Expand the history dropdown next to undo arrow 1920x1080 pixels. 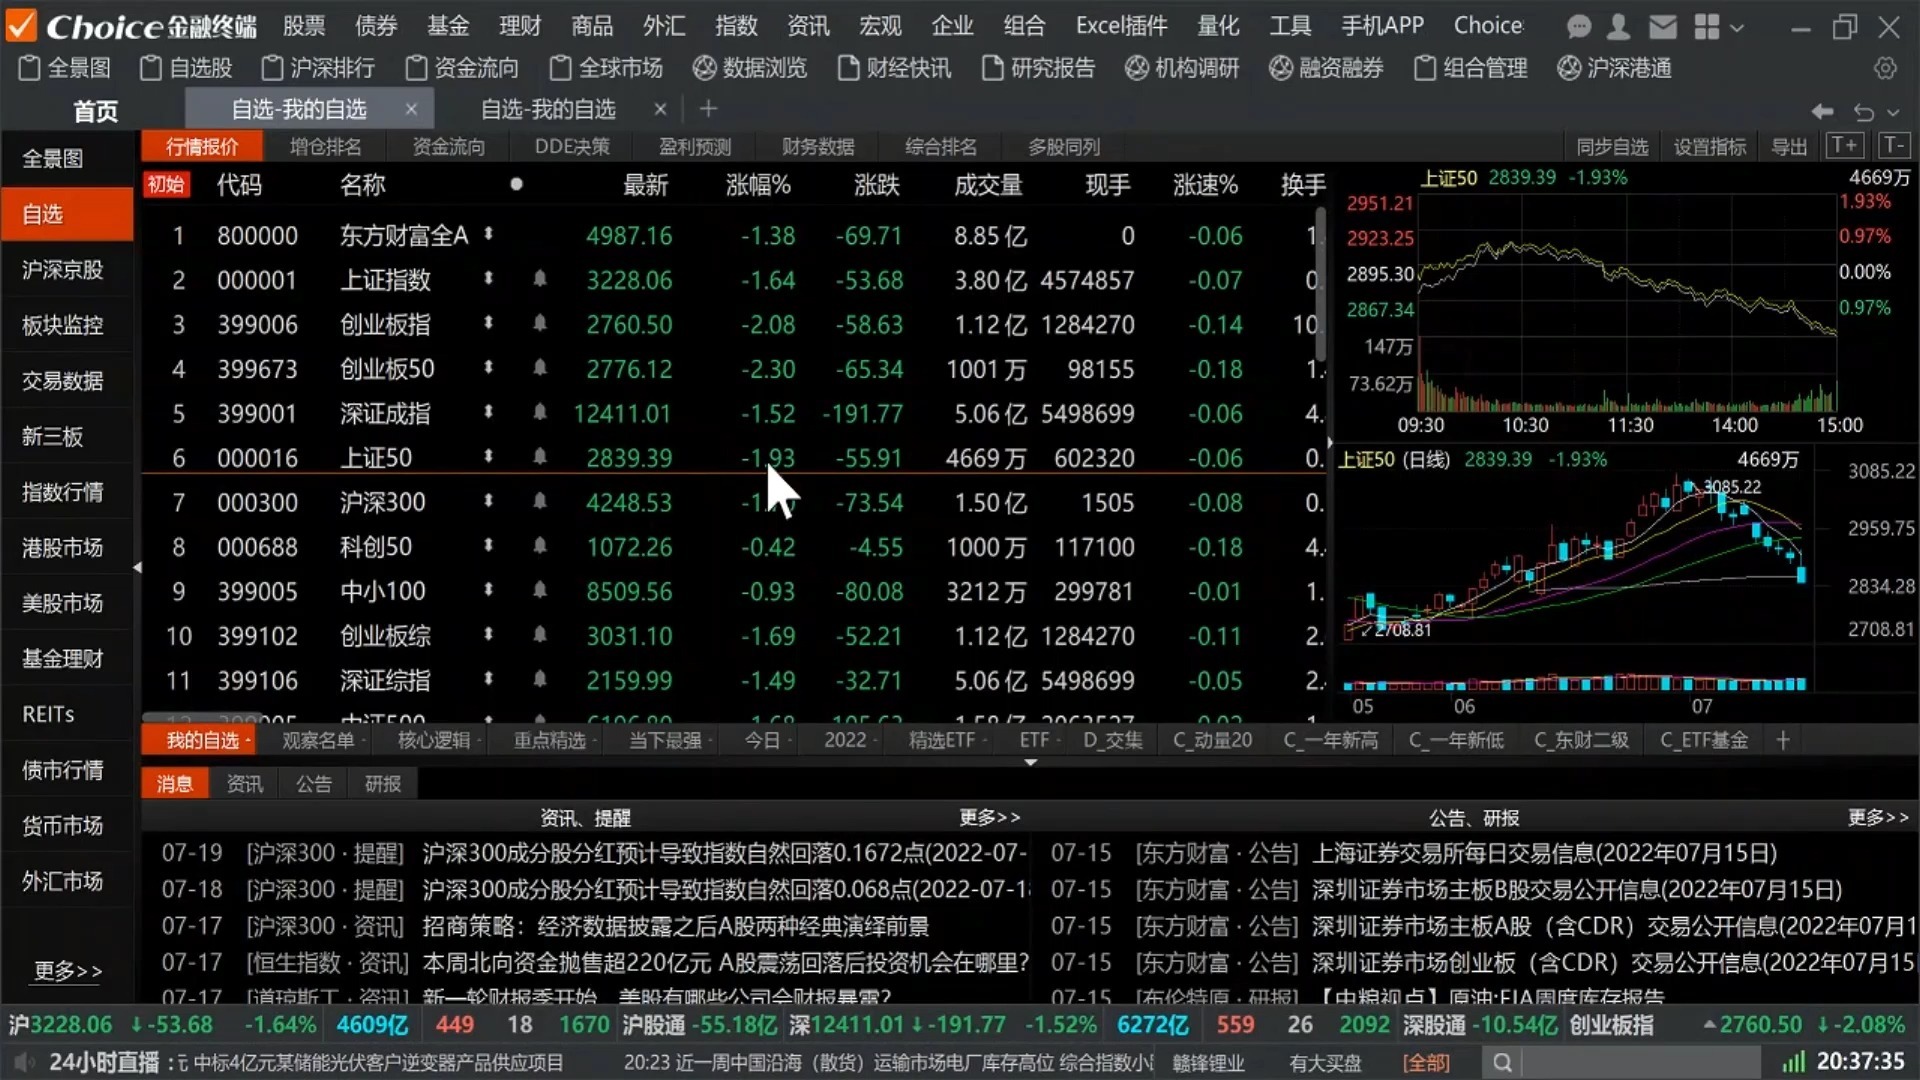[x=1893, y=112]
